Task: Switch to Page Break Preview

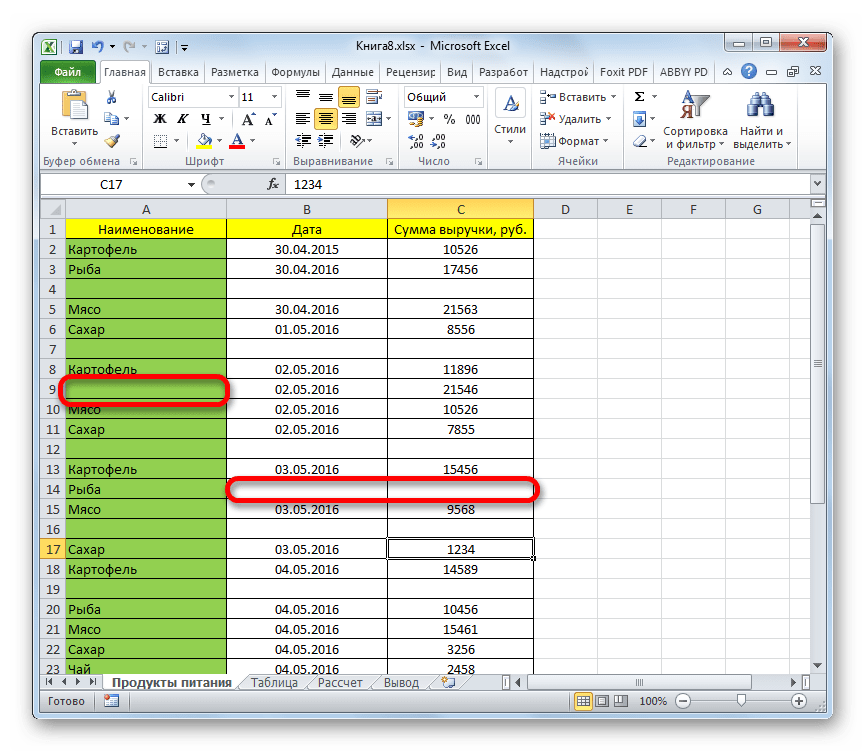Action: point(621,701)
